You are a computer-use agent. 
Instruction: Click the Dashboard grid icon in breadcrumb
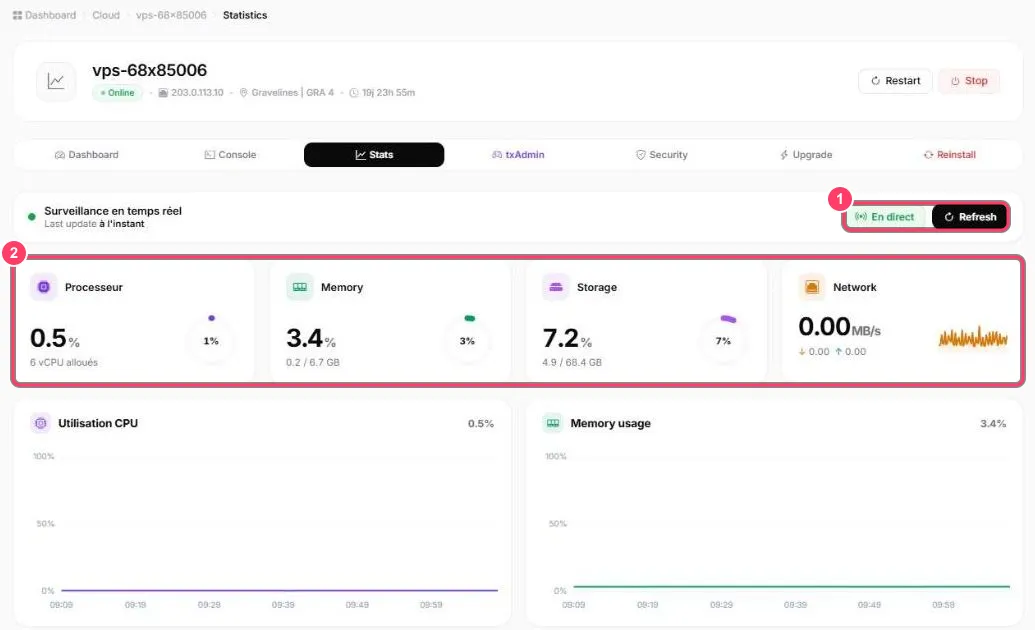click(x=17, y=15)
